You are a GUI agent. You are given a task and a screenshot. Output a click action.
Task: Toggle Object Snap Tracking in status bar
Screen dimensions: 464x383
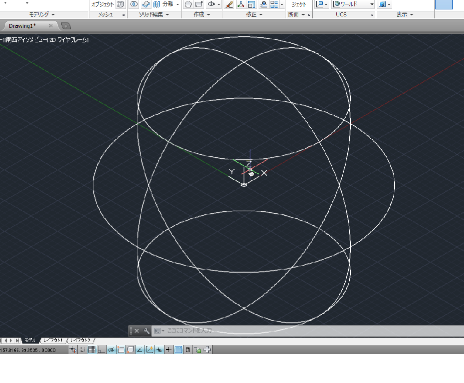pyautogui.click(x=140, y=350)
